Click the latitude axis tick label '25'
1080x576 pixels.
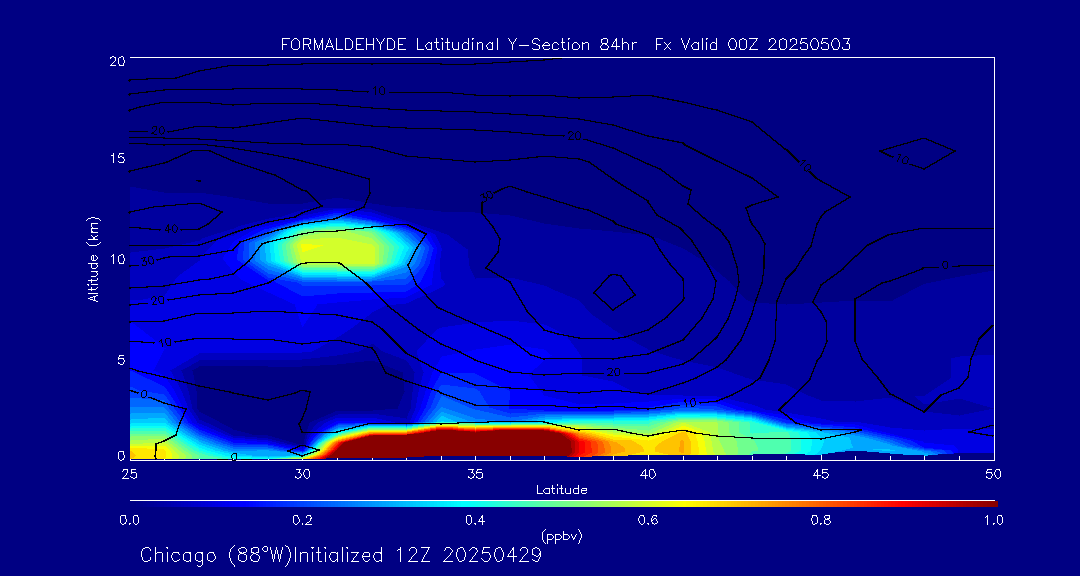(x=129, y=474)
